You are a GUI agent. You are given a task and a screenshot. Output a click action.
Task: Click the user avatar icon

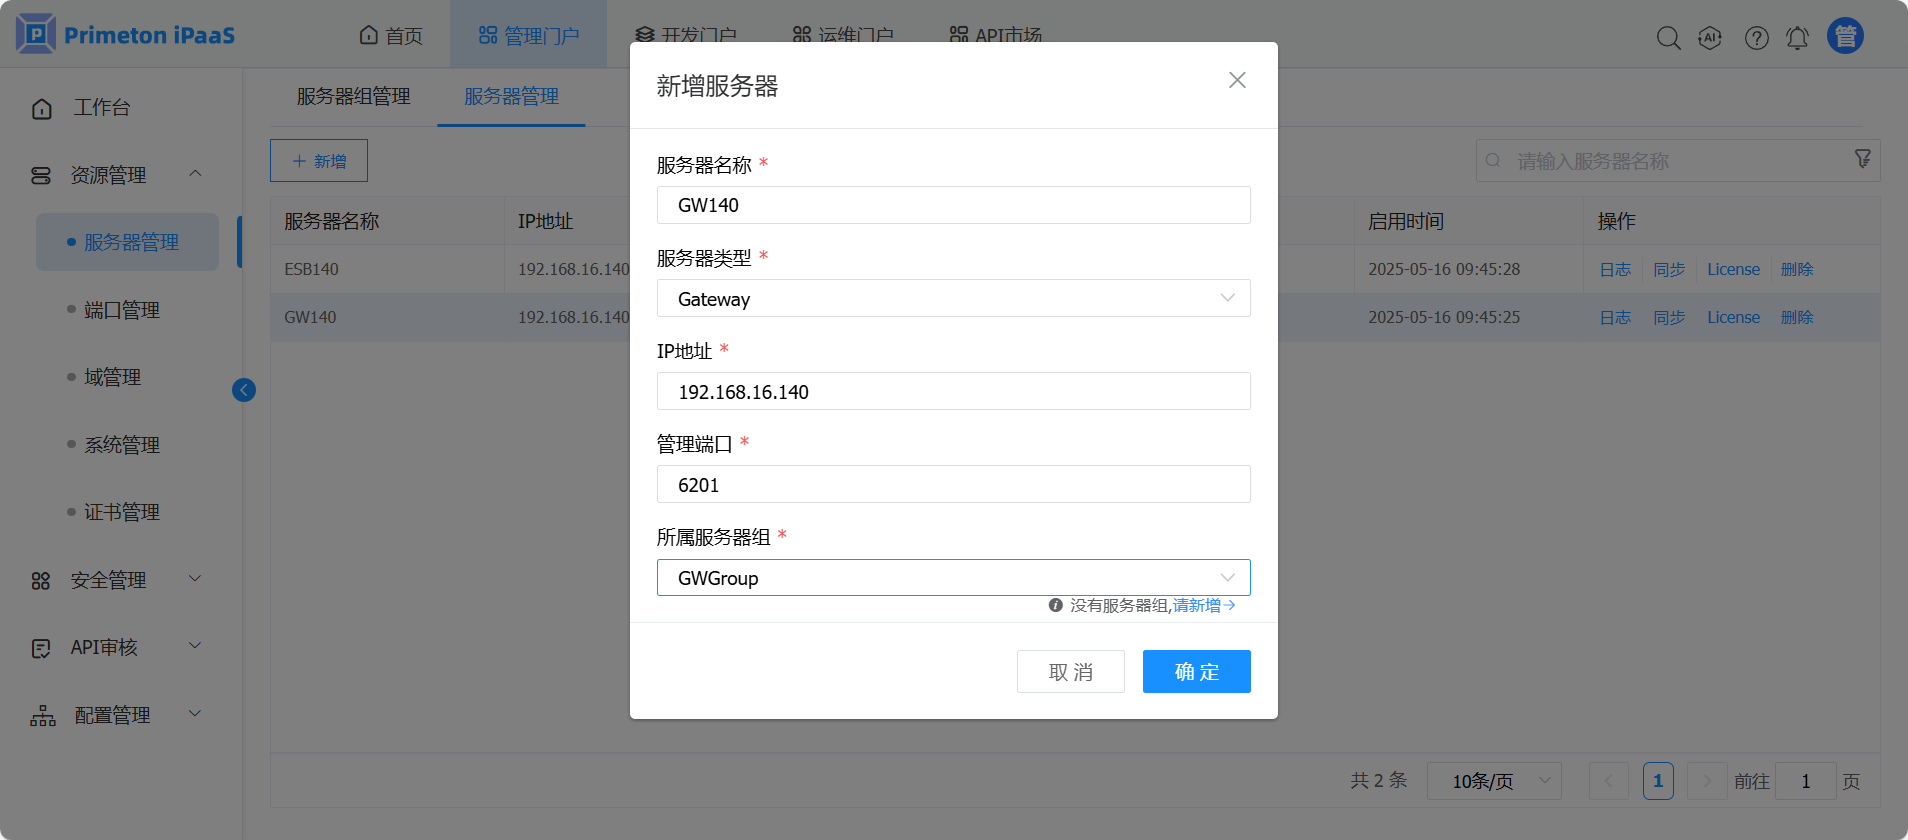[x=1845, y=36]
